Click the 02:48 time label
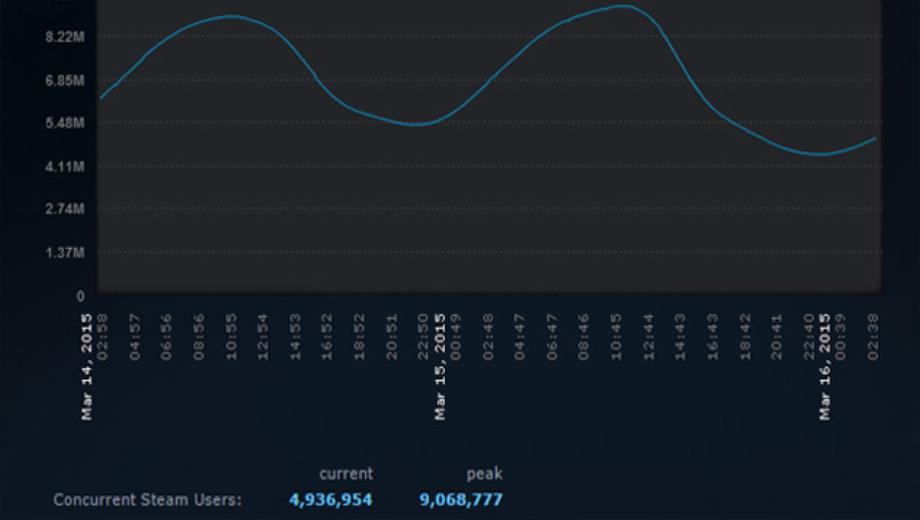Image resolution: width=920 pixels, height=520 pixels. (x=488, y=337)
